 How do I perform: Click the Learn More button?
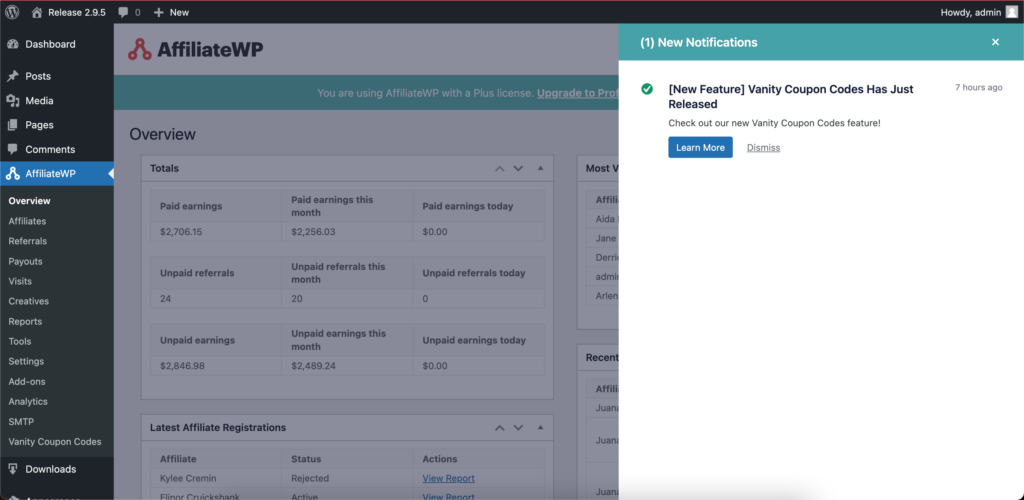(x=700, y=148)
